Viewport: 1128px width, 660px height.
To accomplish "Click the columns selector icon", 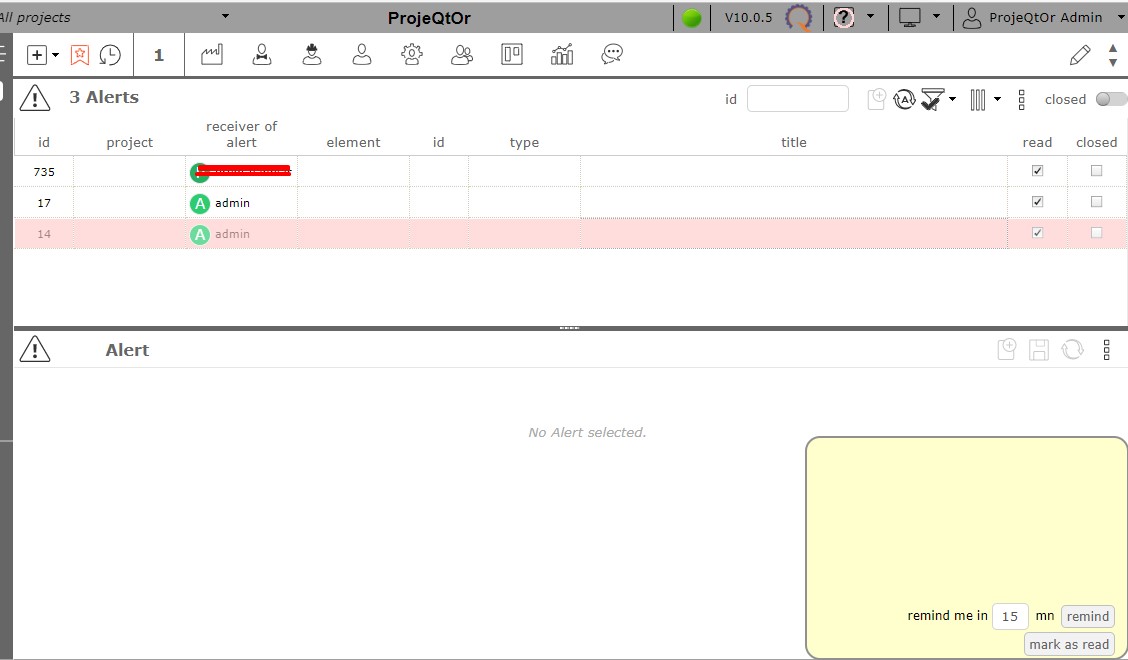I will coord(978,99).
